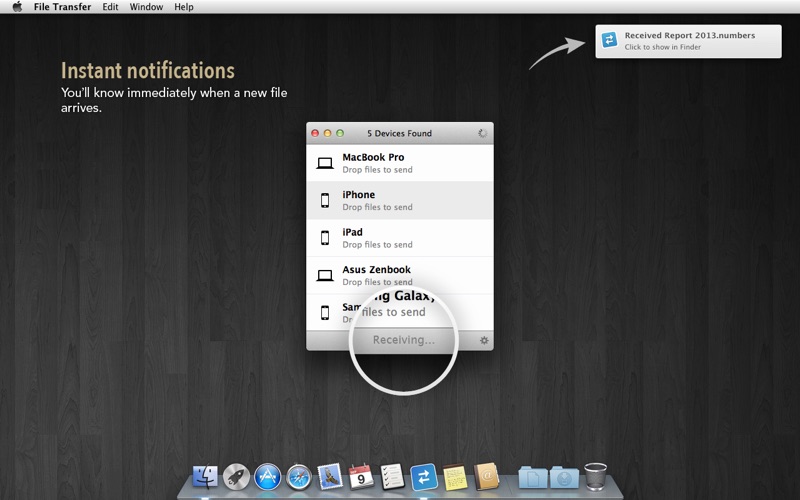The height and width of the screenshot is (500, 800).
Task: Click the File Transfer icon in the notification
Action: (609, 40)
